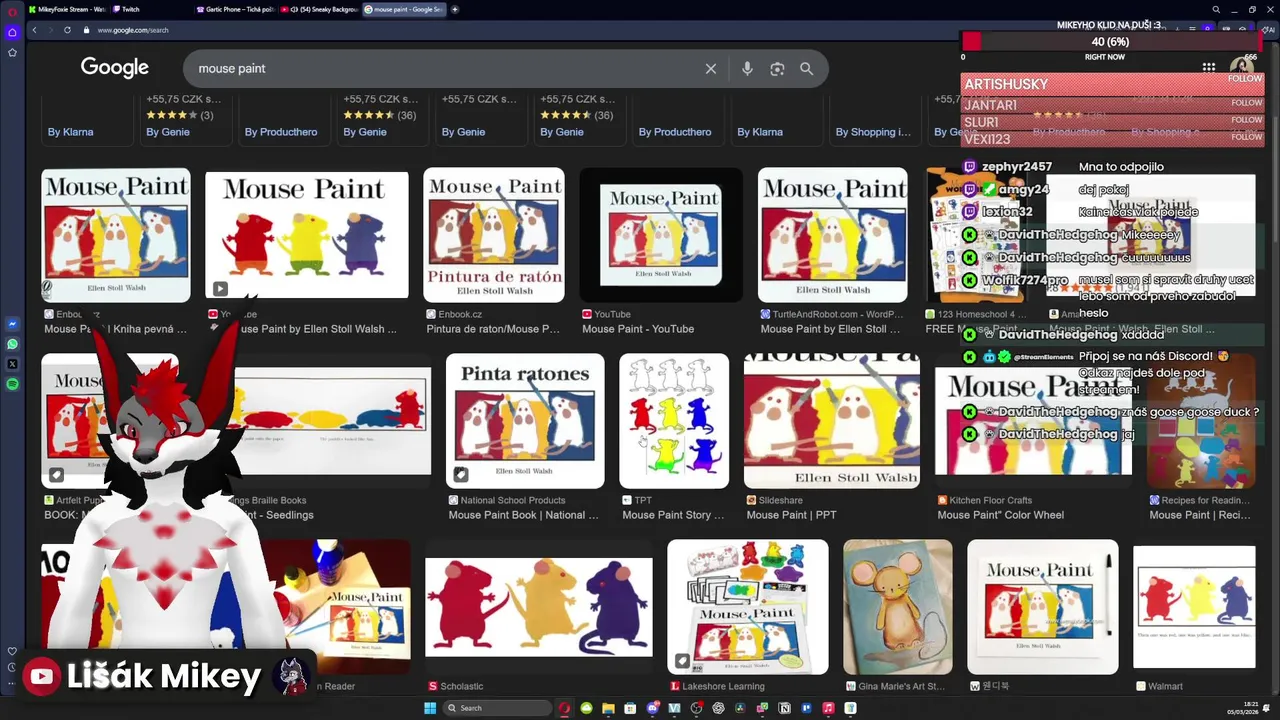Open the Walmart Mouse Paint thumbnail
This screenshot has width=1280, height=720.
point(1194,607)
